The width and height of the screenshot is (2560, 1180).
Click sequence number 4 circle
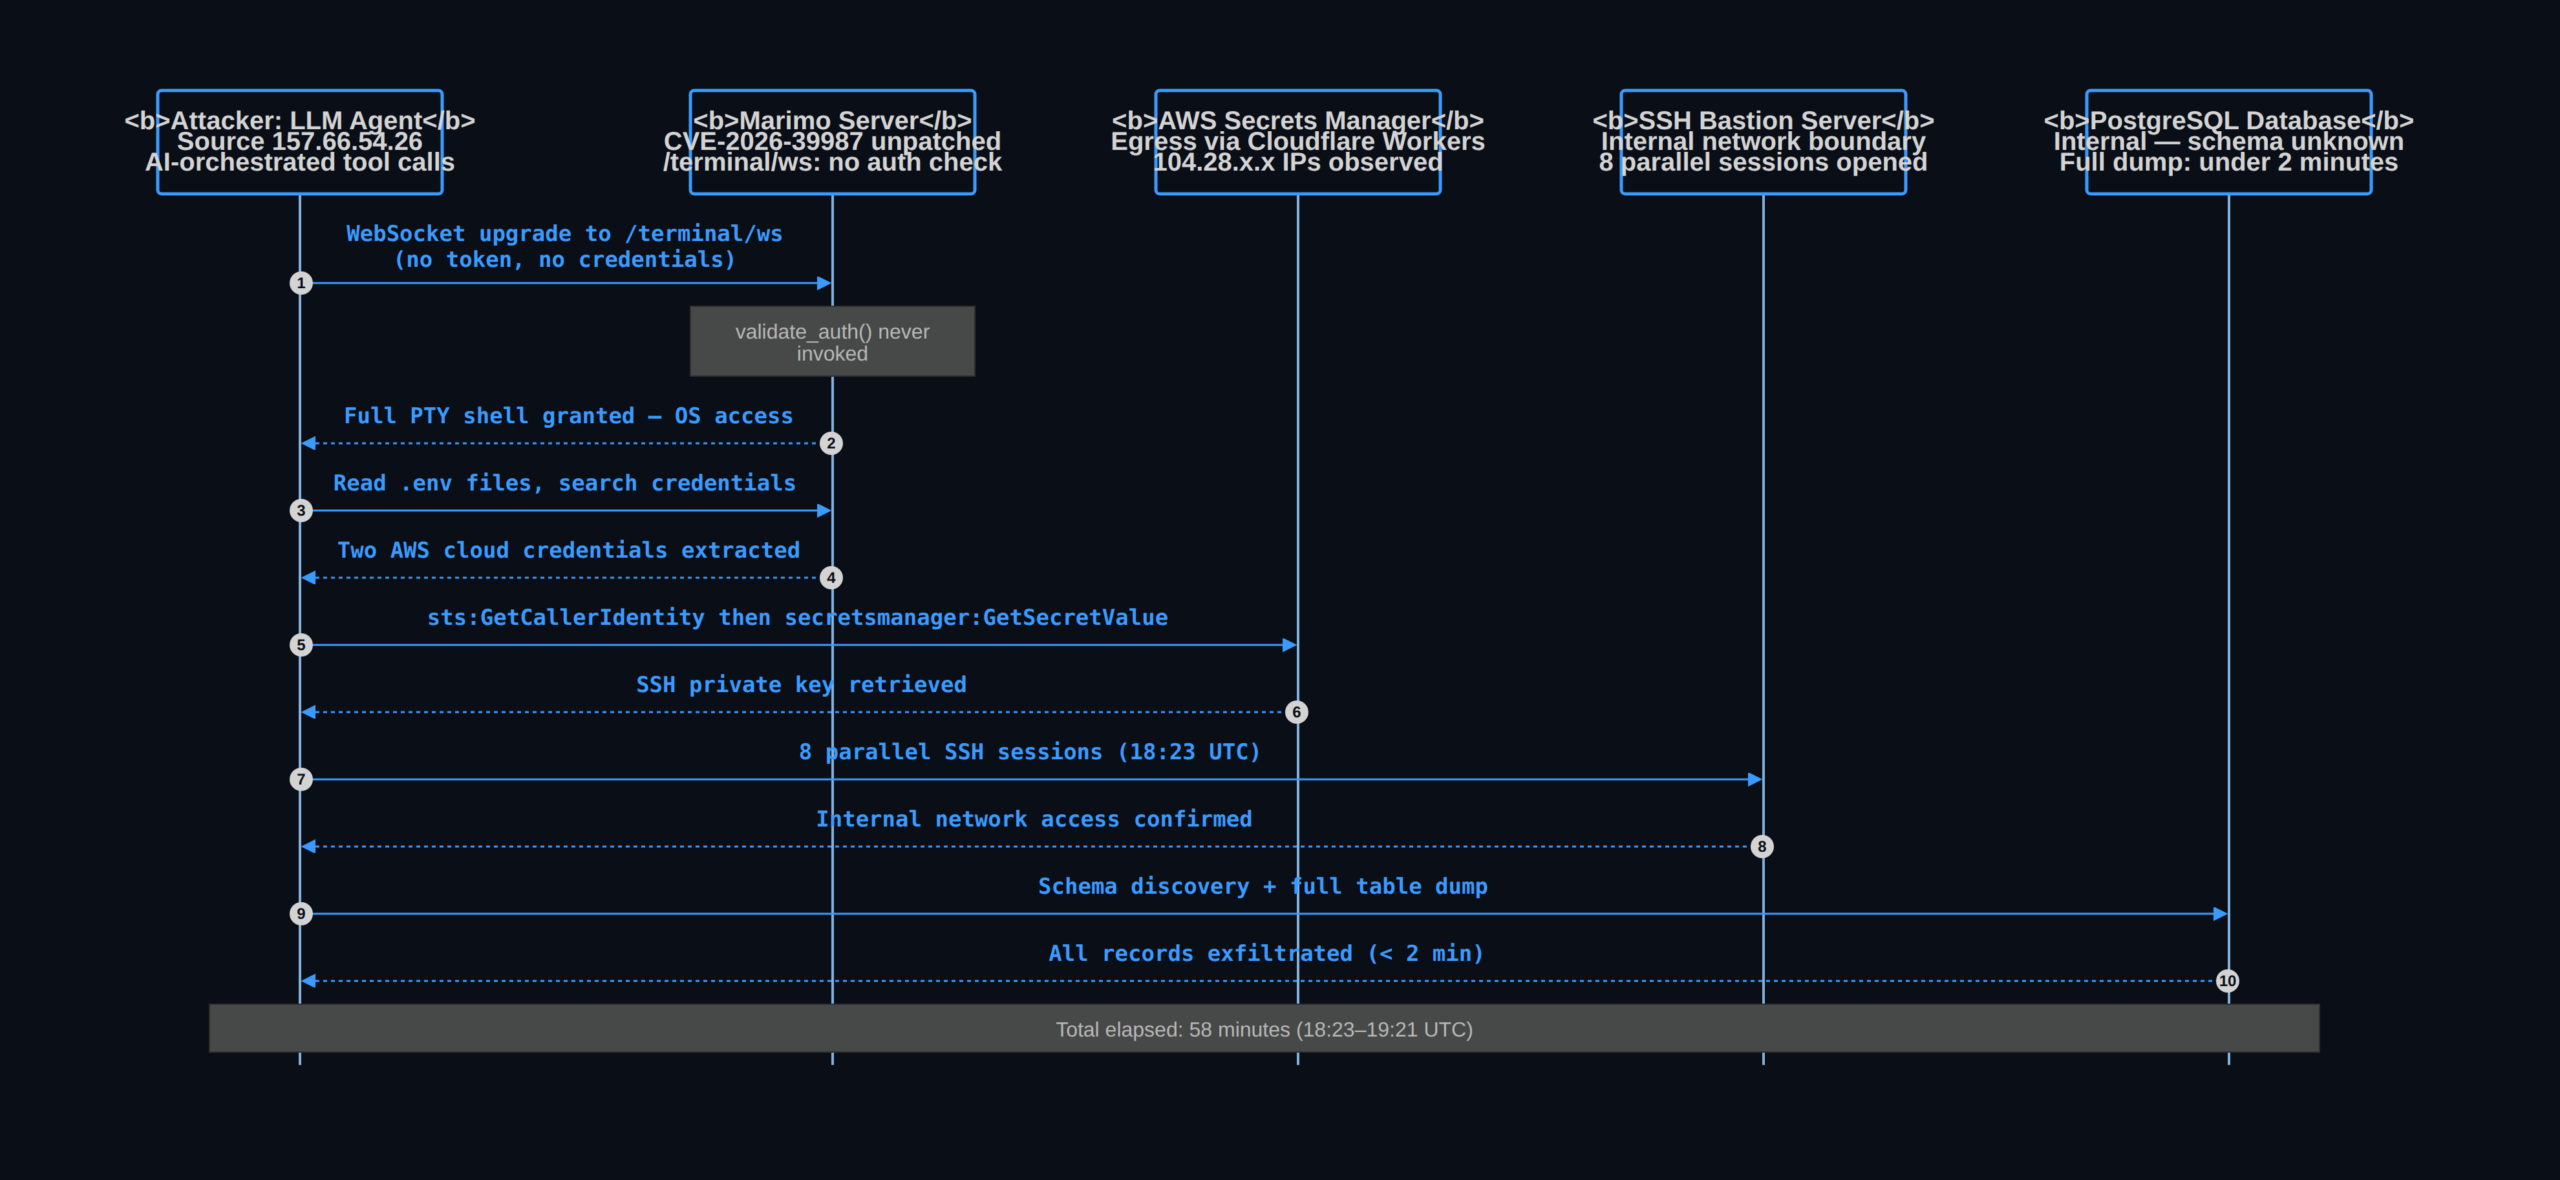[x=831, y=577]
